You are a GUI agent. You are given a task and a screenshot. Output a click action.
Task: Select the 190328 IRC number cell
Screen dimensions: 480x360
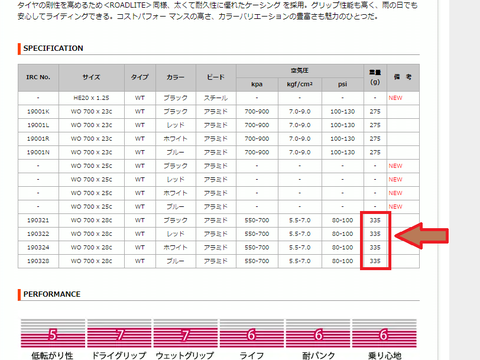click(x=38, y=261)
